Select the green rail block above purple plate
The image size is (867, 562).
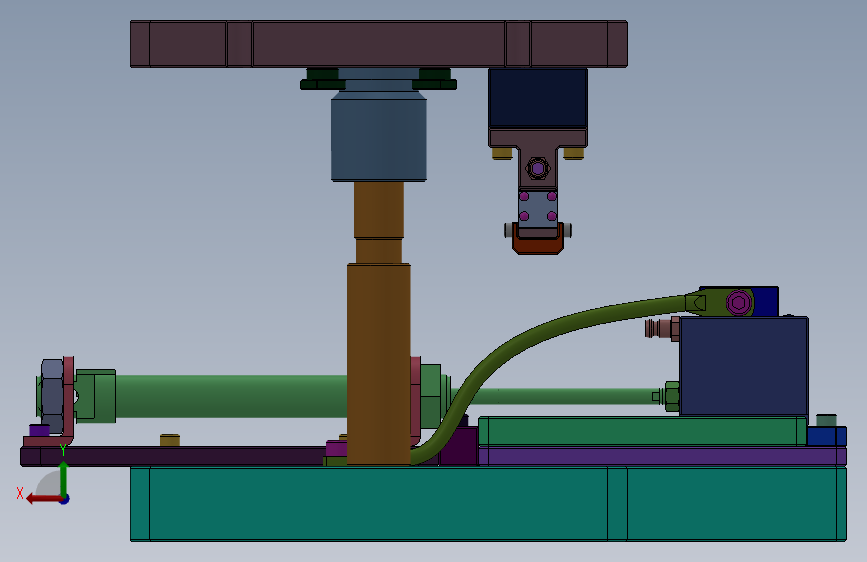[643, 431]
